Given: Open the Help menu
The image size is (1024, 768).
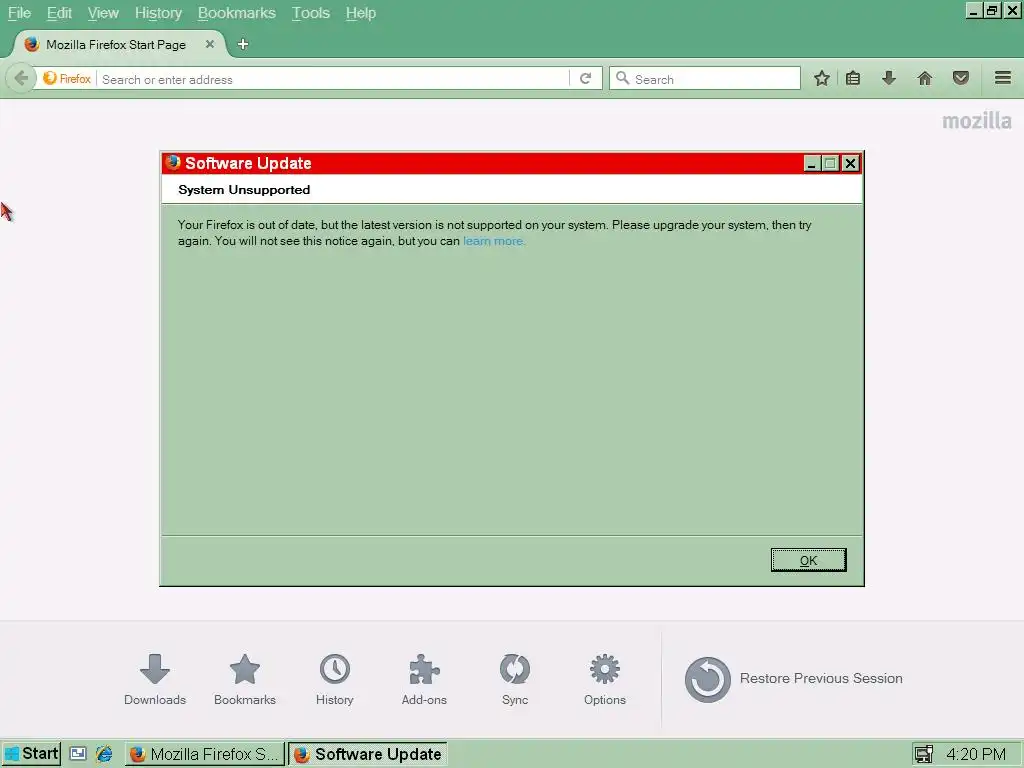Looking at the screenshot, I should (360, 13).
